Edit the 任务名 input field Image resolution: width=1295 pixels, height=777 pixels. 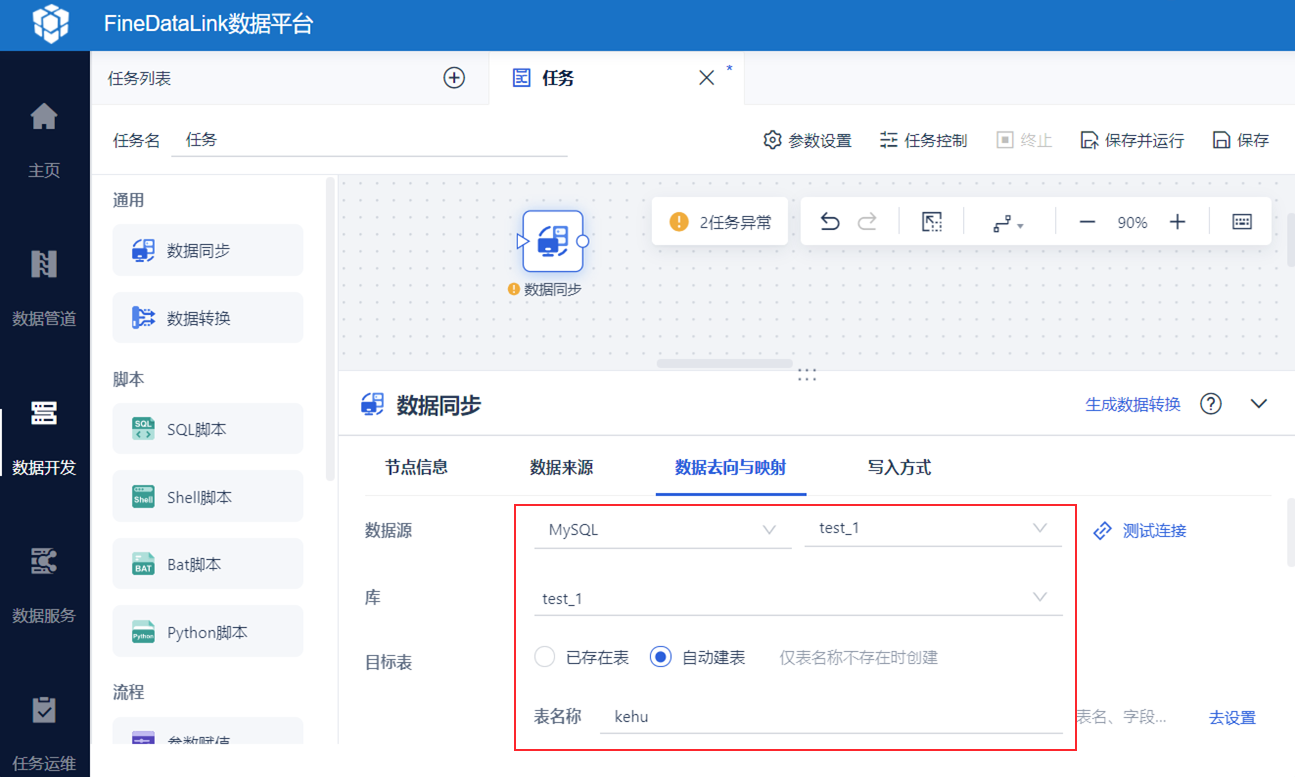[x=369, y=140]
